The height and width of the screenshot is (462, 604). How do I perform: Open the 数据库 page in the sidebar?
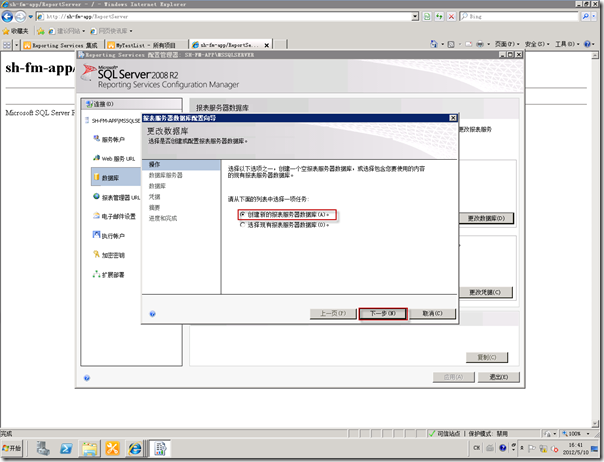coord(116,177)
